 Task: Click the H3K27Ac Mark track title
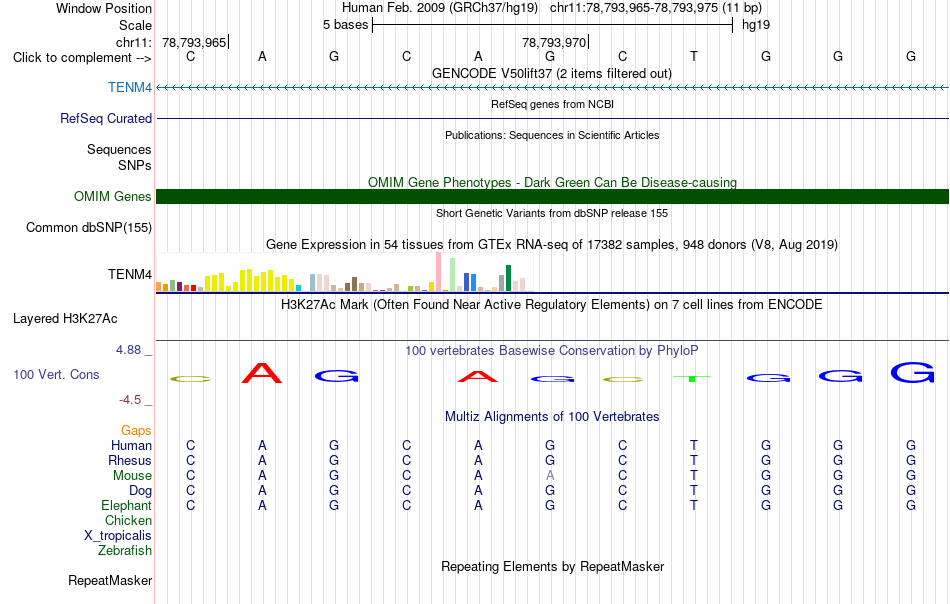click(x=552, y=304)
